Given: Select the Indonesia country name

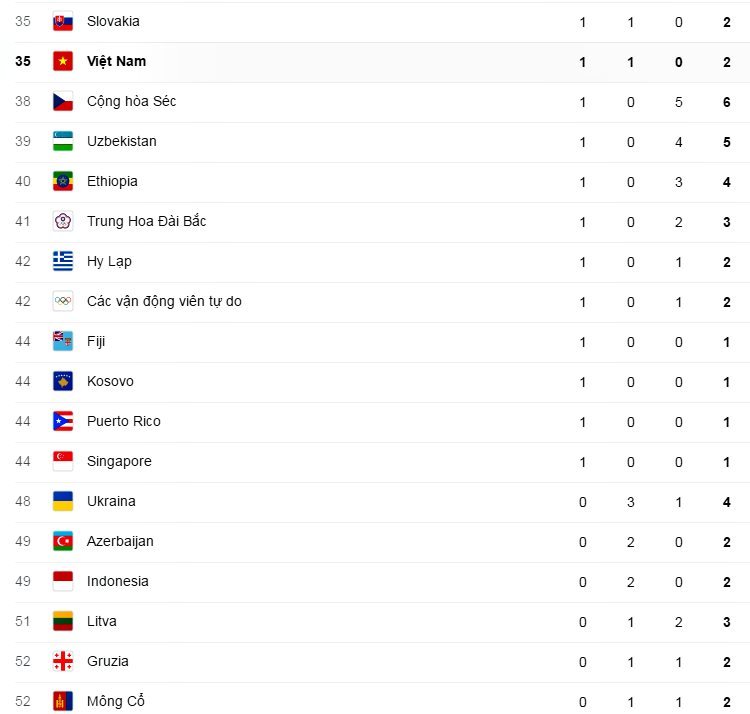Looking at the screenshot, I should (117, 581).
